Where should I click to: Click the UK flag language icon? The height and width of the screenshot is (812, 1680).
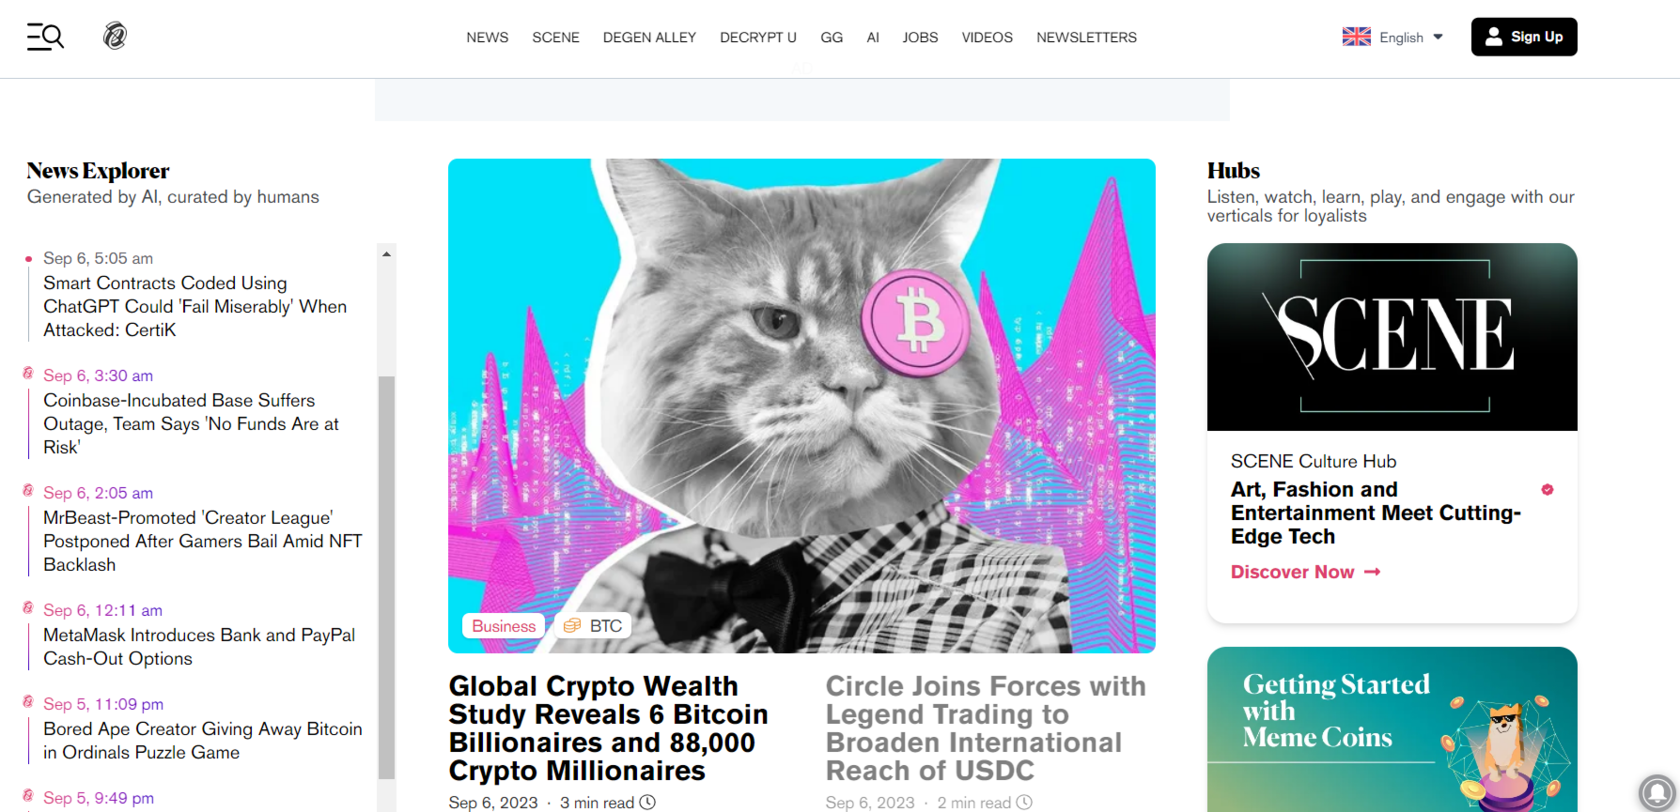pos(1356,37)
